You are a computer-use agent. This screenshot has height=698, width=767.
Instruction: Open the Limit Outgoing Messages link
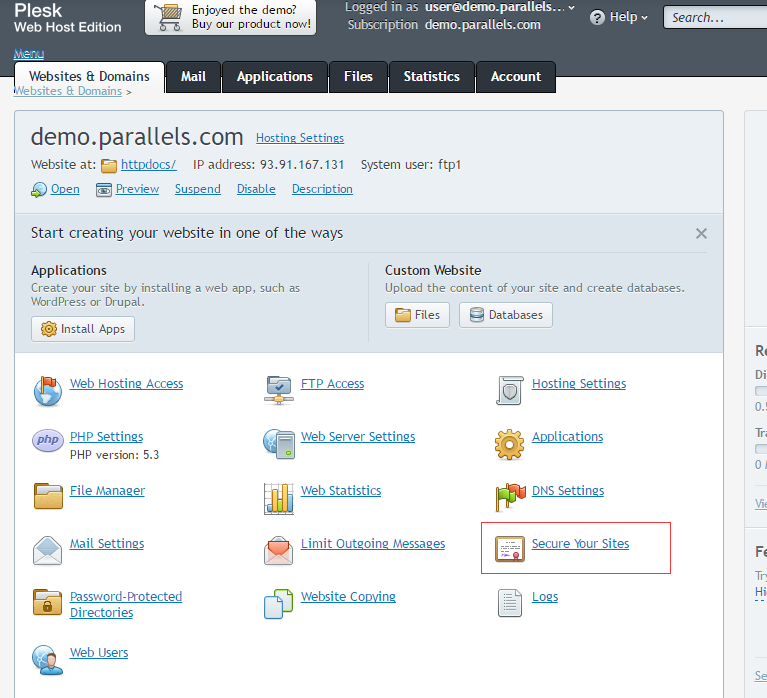point(373,544)
